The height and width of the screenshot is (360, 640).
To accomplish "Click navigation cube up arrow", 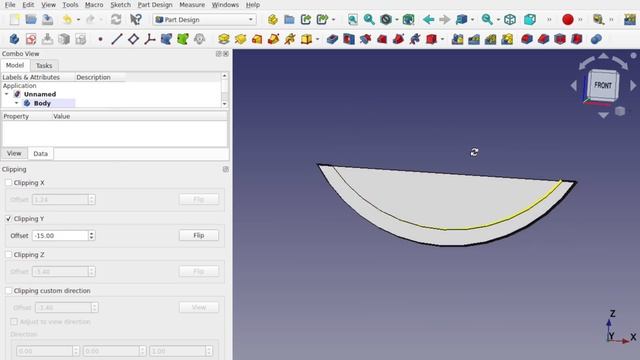I will (604, 56).
